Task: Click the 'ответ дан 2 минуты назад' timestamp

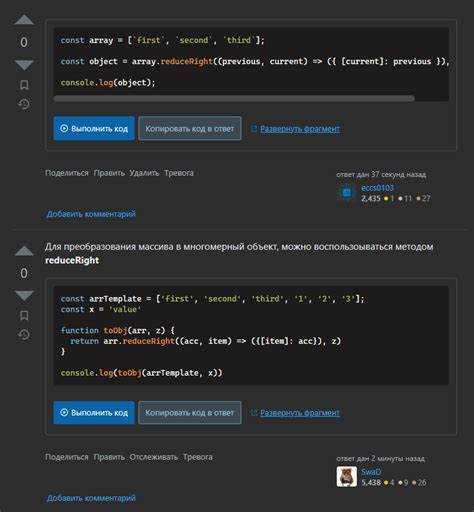Action: pyautogui.click(x=380, y=459)
